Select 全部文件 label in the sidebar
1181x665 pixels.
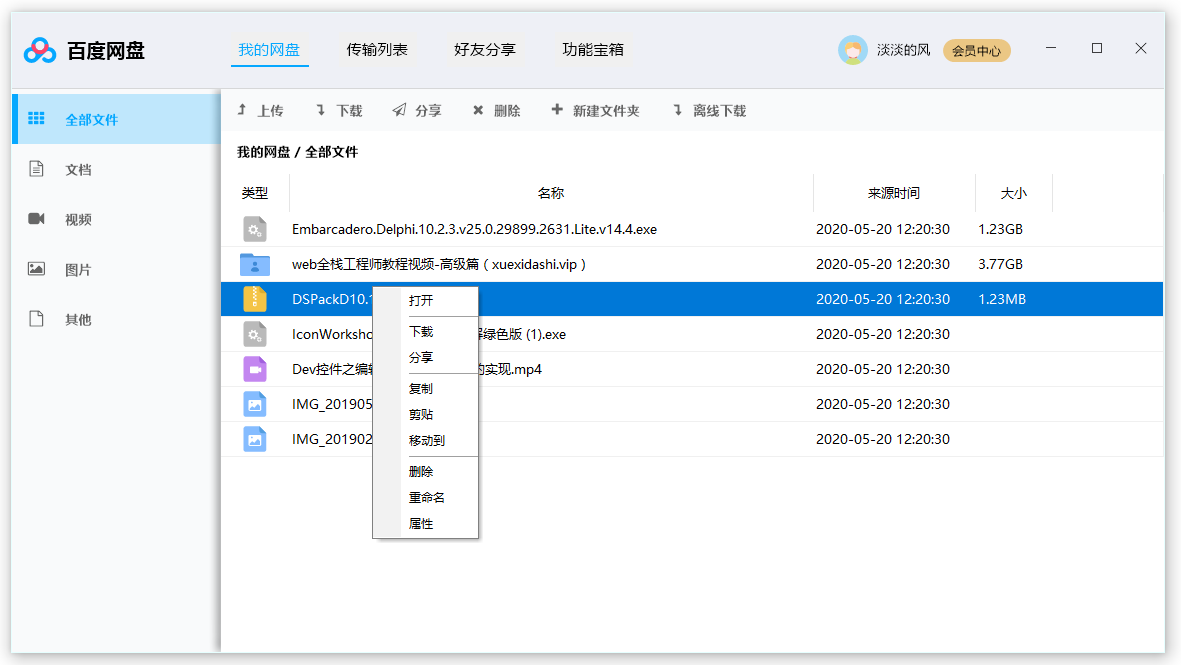coord(91,120)
